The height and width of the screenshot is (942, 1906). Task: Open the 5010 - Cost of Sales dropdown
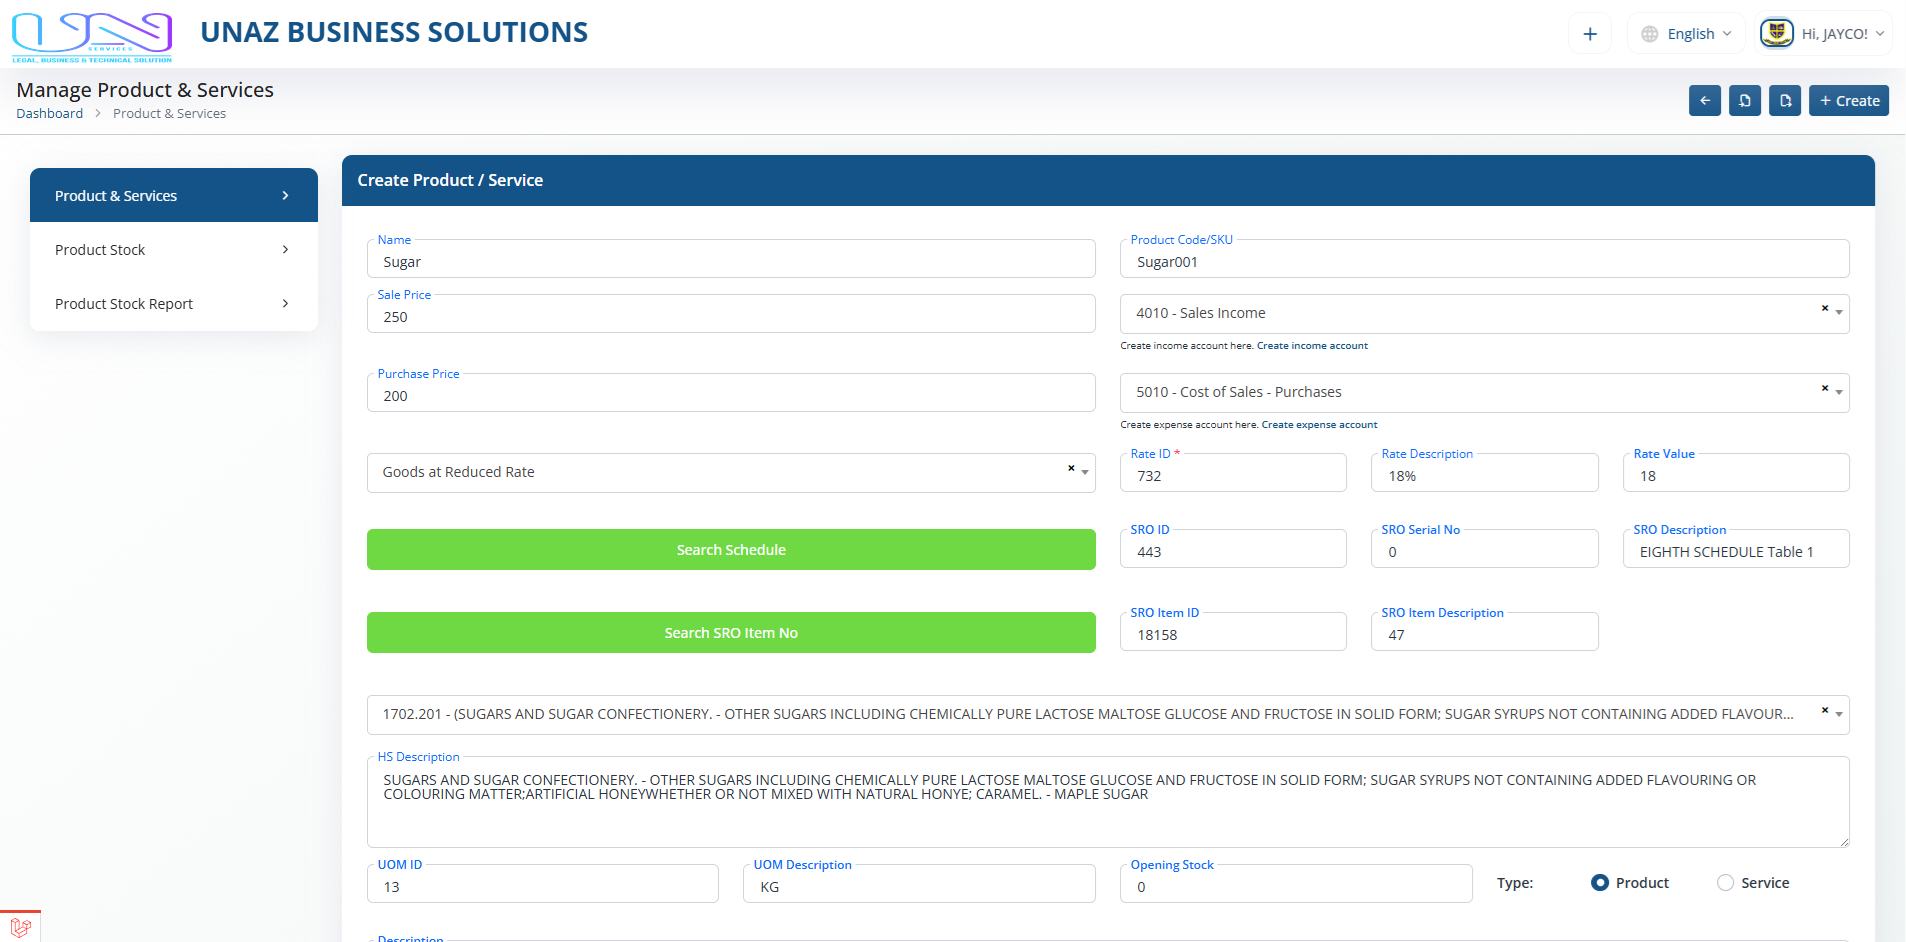1838,393
